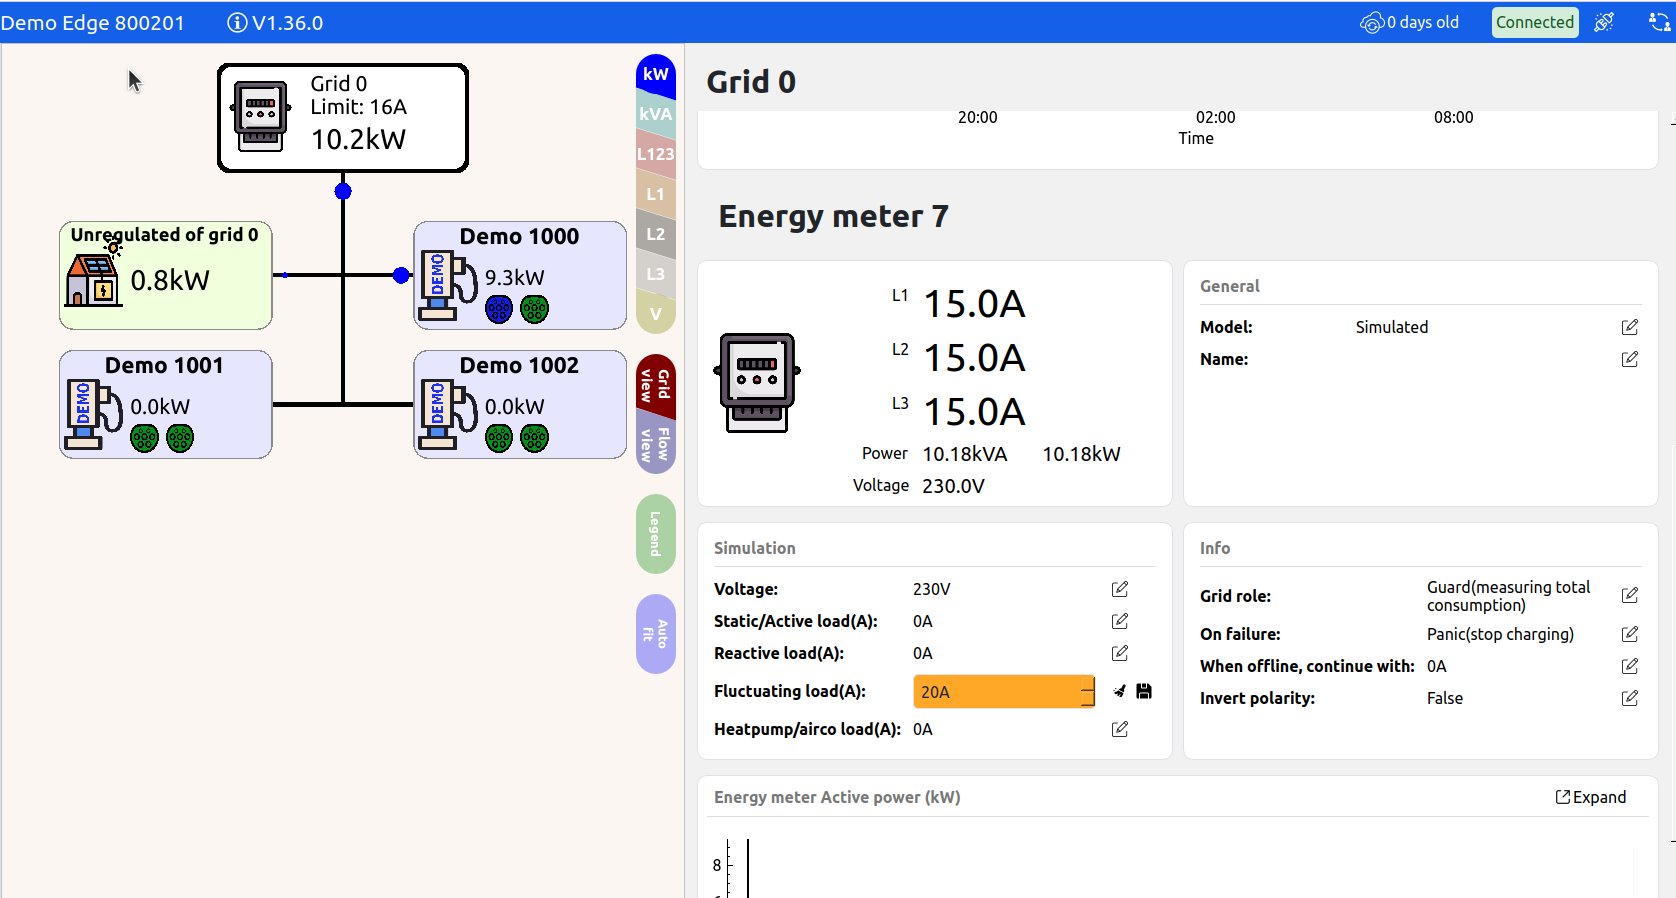The image size is (1676, 898).
Task: Switch diagram units to kVA tab
Action: 656,114
